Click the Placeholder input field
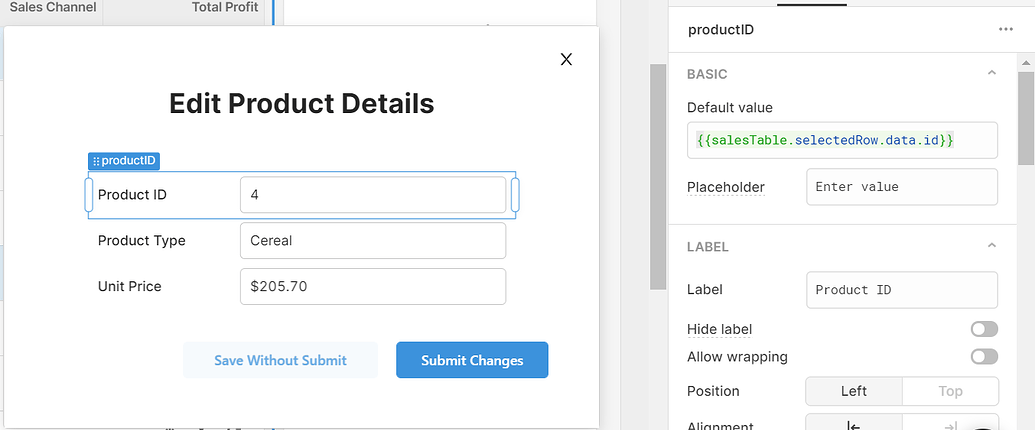 pyautogui.click(x=902, y=187)
